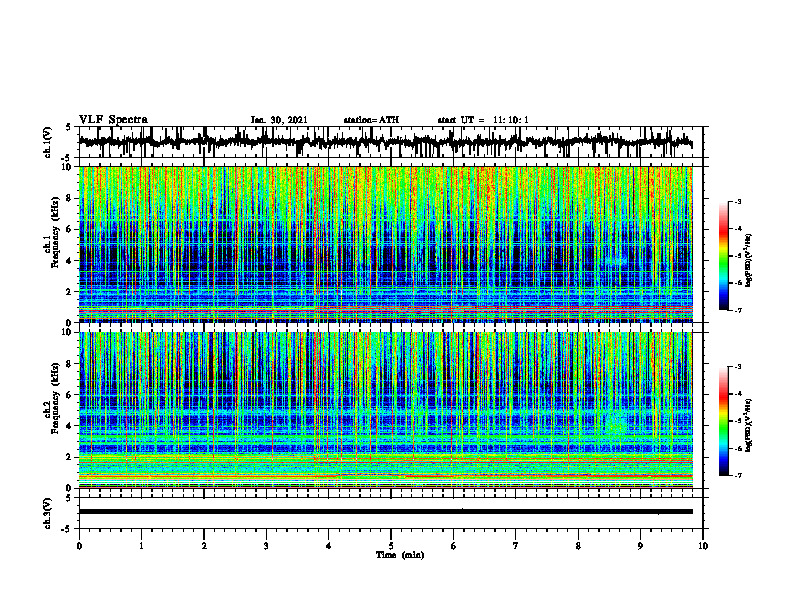Click the "-5" tick of the ch.3(V) axis
The height and width of the screenshot is (612, 792).
click(67, 529)
